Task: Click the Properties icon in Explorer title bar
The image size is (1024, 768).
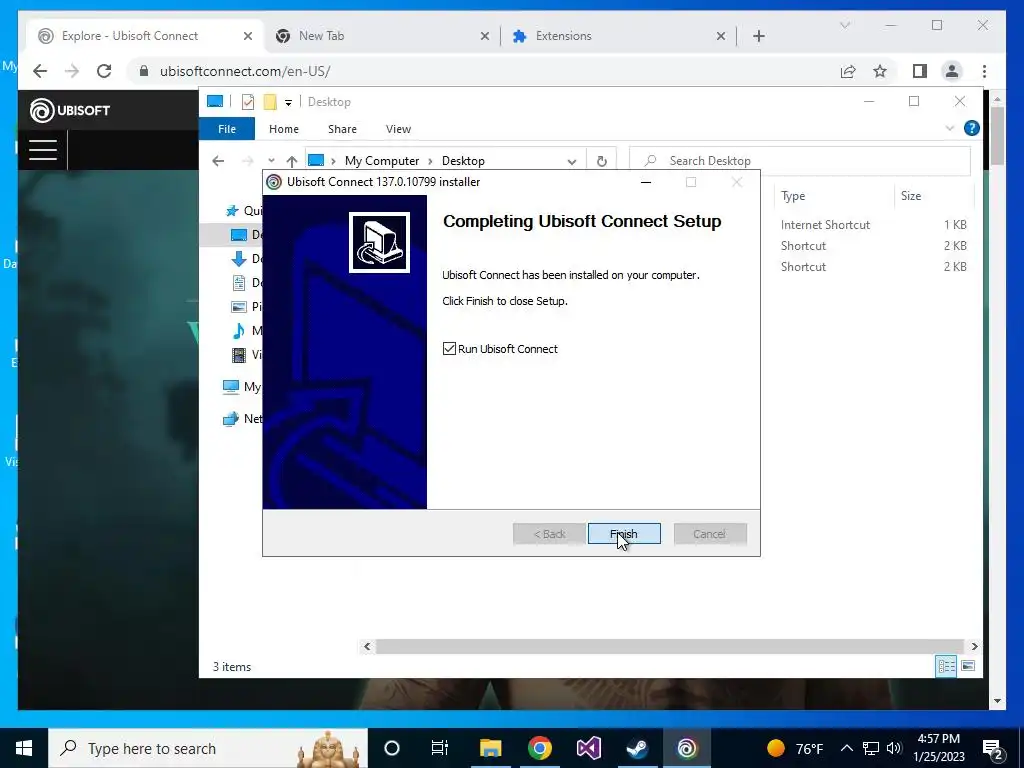Action: 248,102
